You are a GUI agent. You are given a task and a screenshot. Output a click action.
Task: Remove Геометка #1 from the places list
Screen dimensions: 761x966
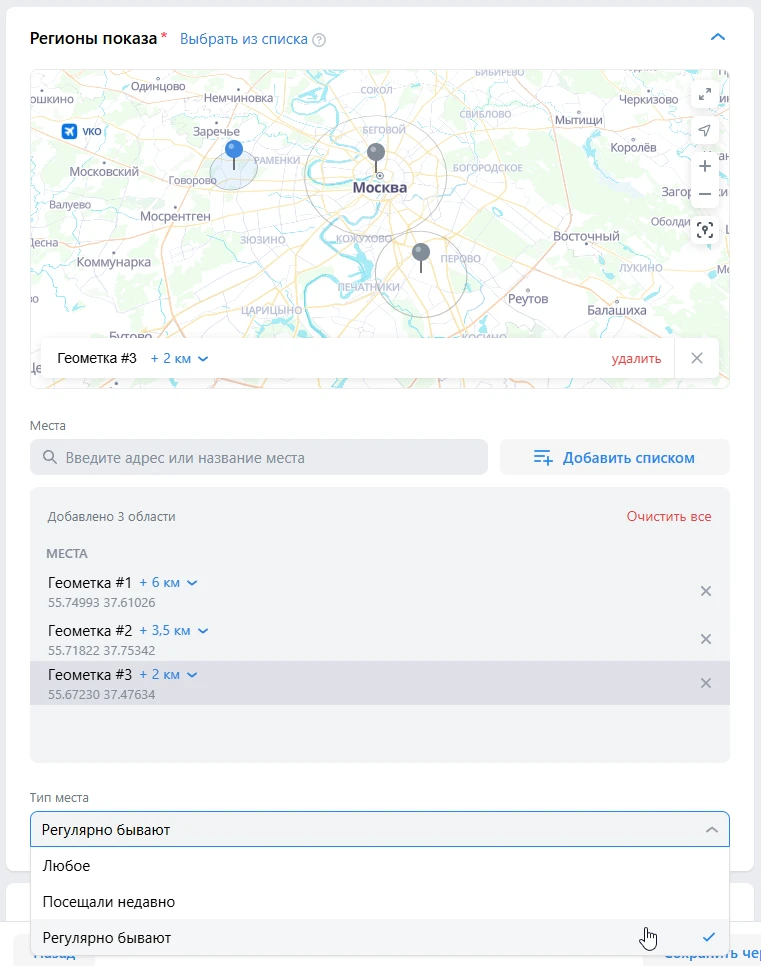[706, 591]
